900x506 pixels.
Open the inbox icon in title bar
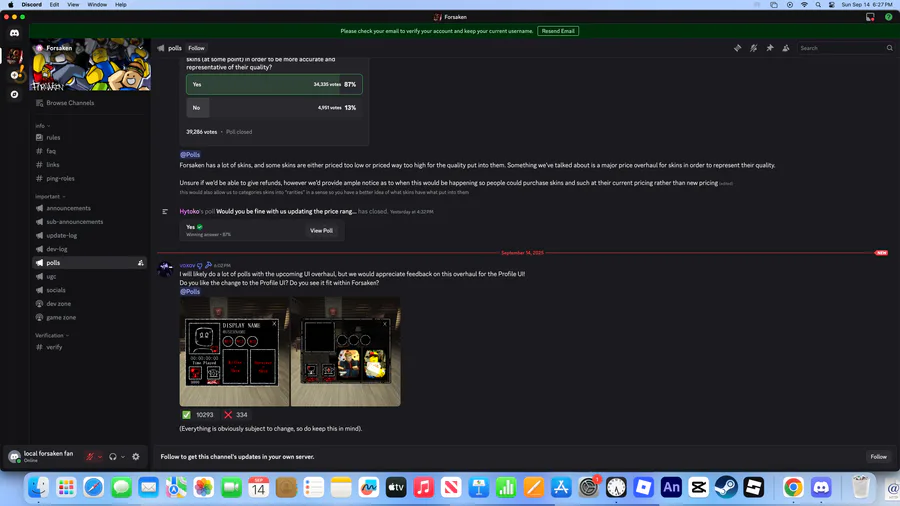pos(870,17)
